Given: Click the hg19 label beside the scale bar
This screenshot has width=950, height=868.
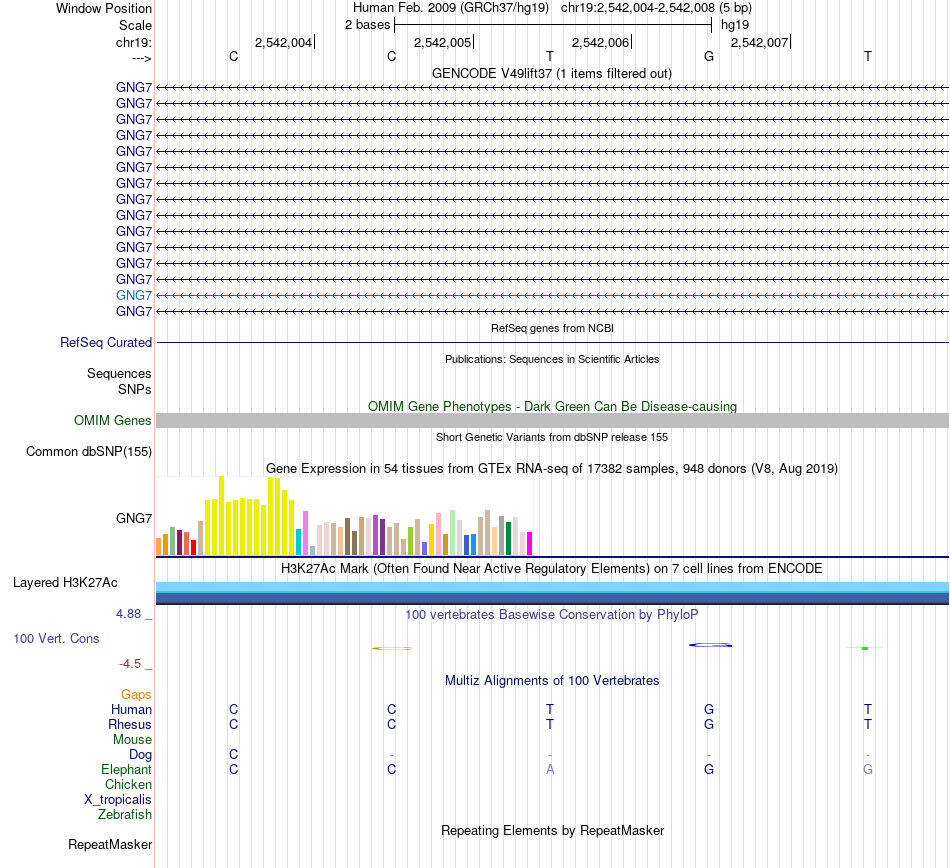Looking at the screenshot, I should (x=735, y=25).
